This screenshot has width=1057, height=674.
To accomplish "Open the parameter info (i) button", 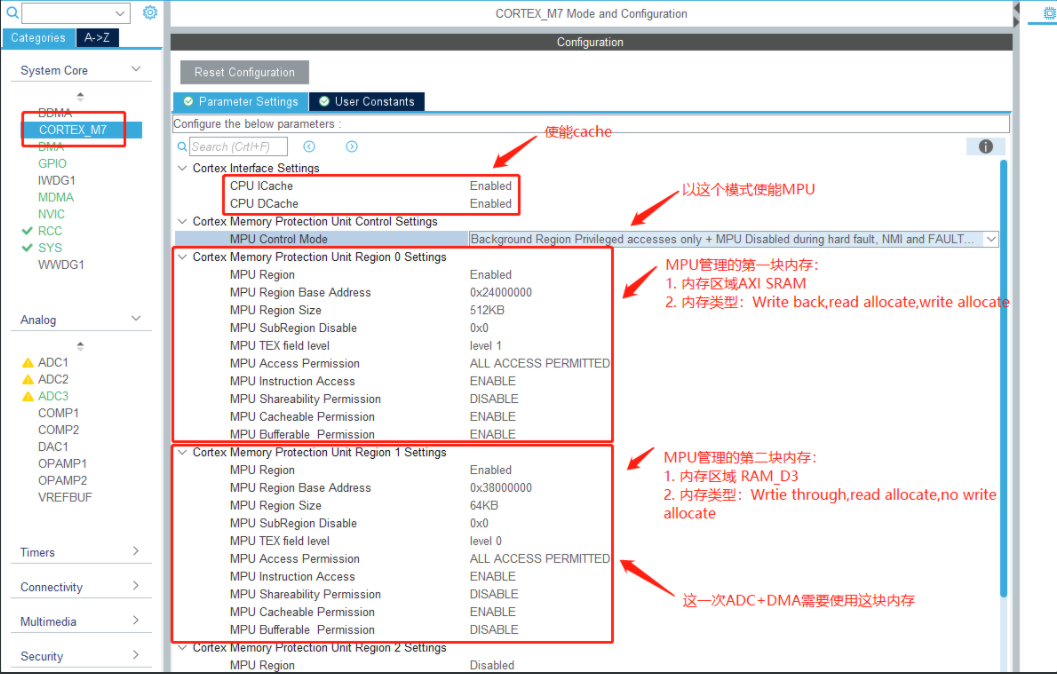I will [x=985, y=146].
